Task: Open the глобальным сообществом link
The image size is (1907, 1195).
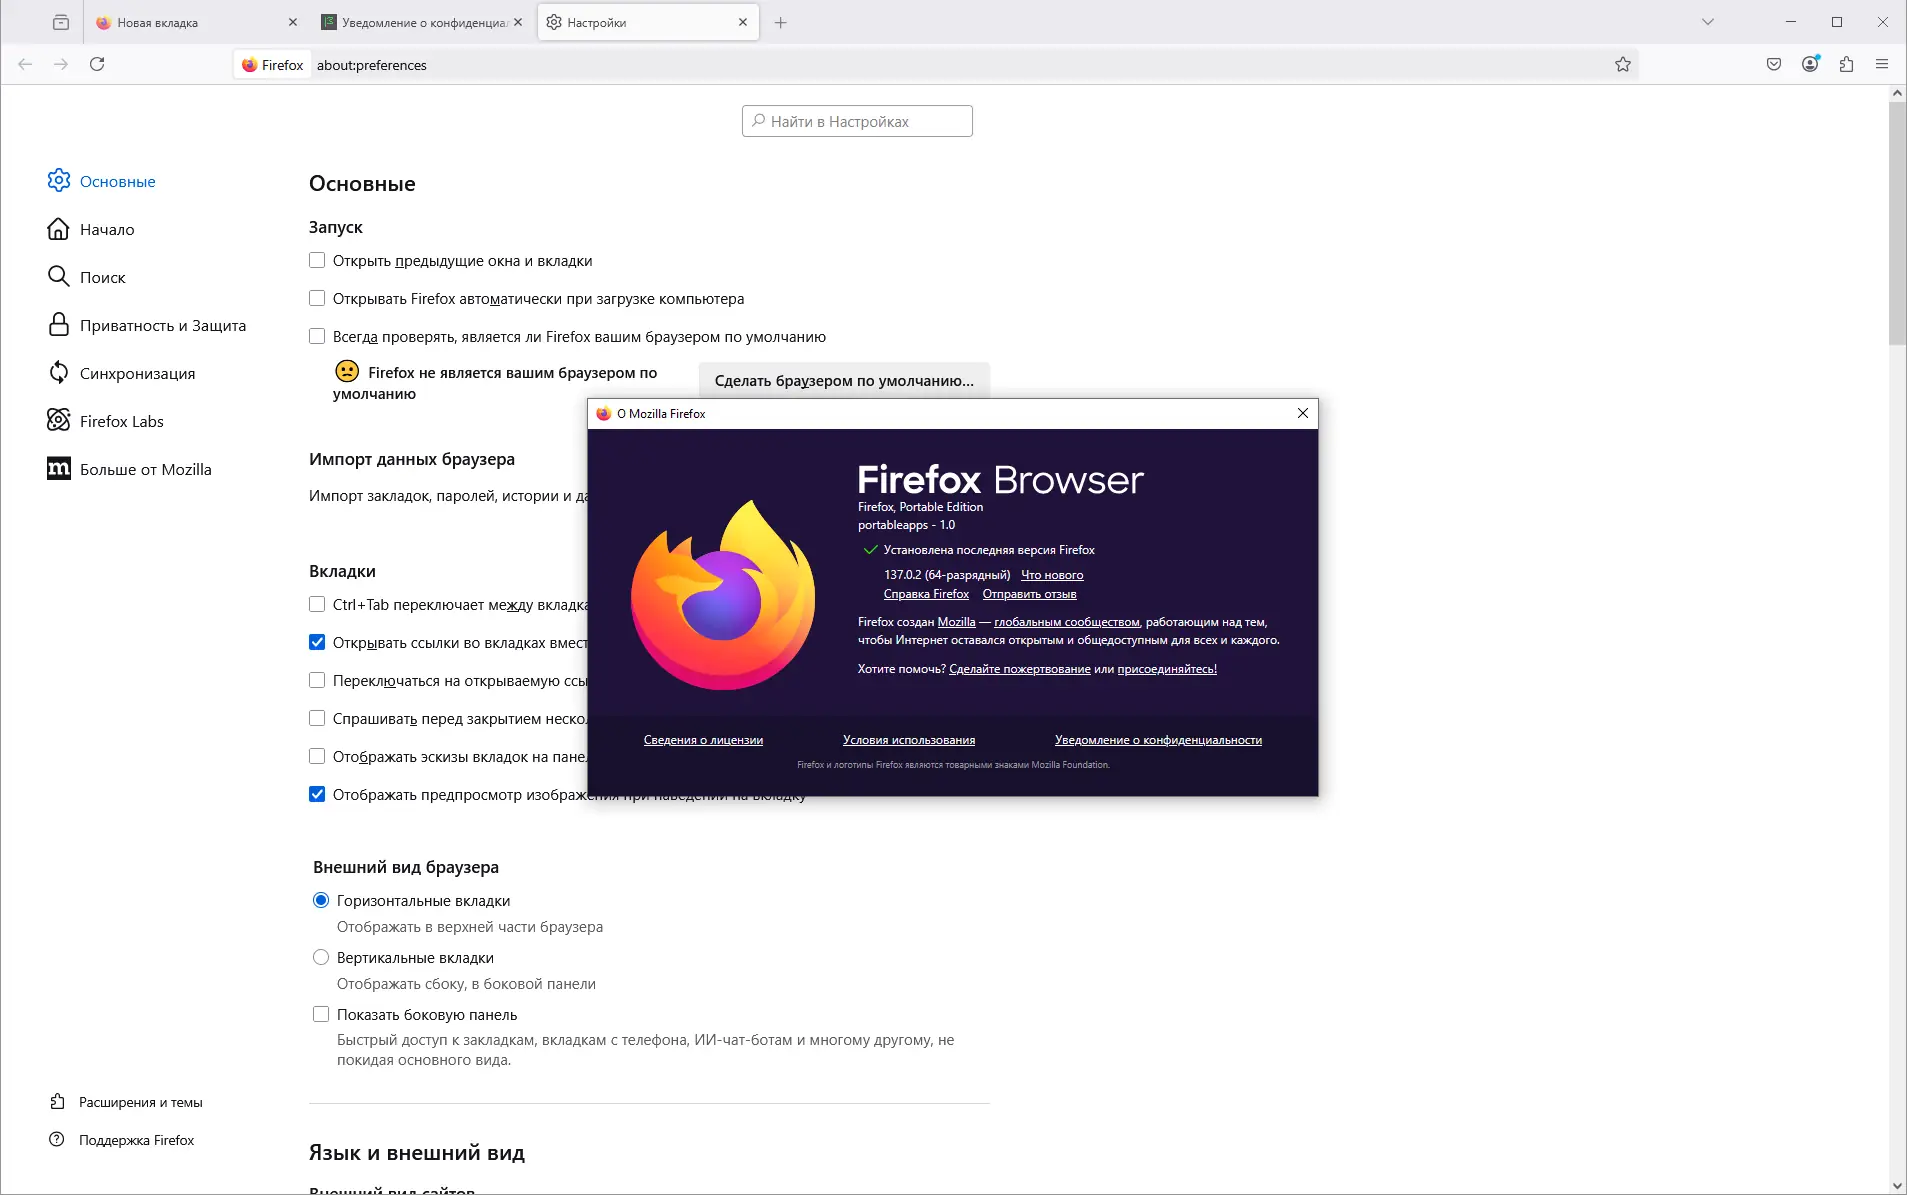Action: 1067,622
